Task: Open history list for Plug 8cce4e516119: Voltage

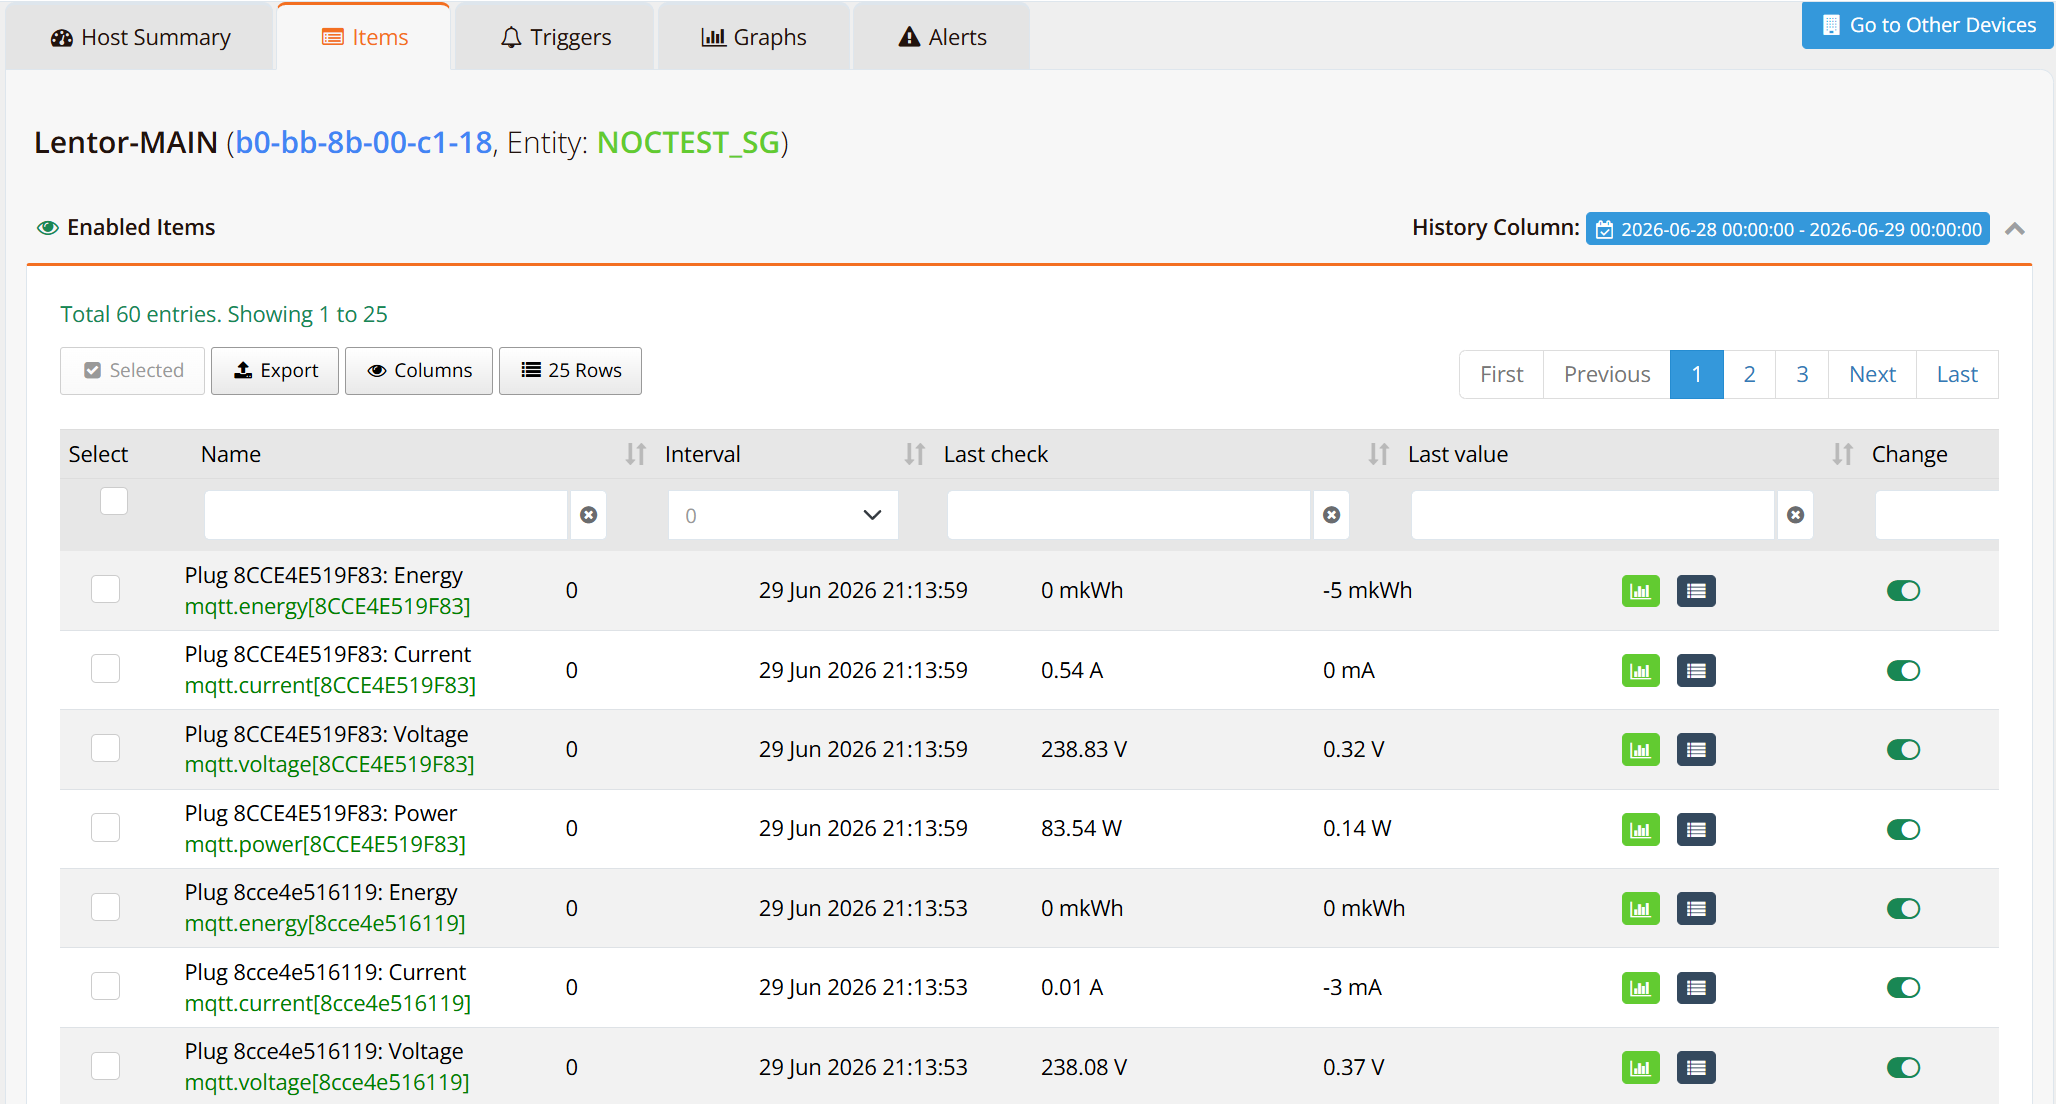Action: pyautogui.click(x=1696, y=1067)
